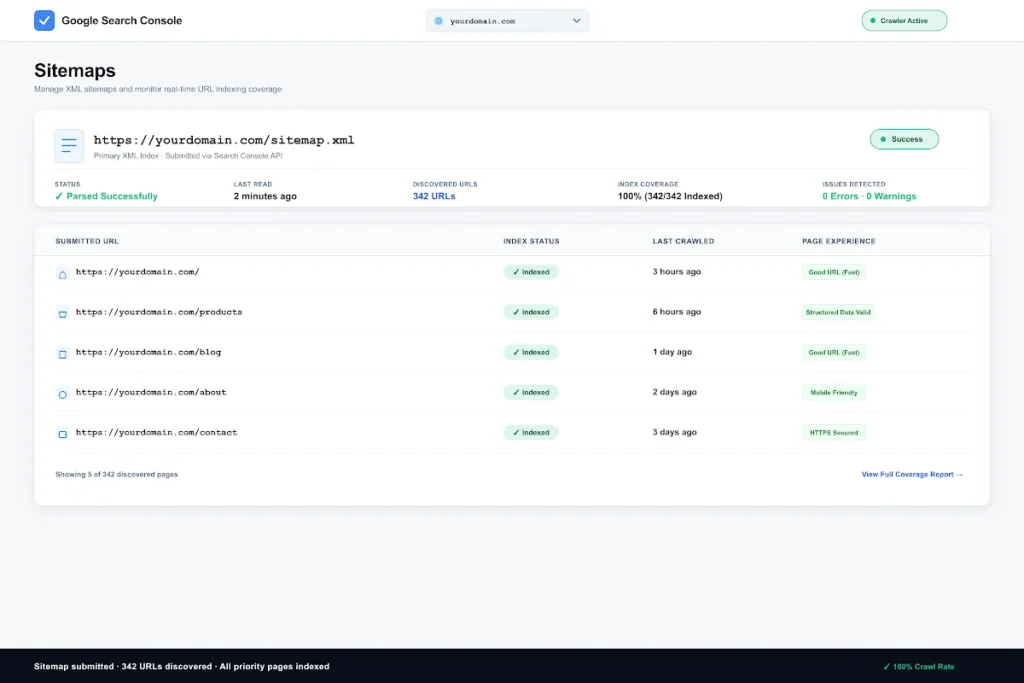This screenshot has height=683, width=1024.
Task: Open the https://yourdomain.com/blog row
Action: click(x=511, y=352)
